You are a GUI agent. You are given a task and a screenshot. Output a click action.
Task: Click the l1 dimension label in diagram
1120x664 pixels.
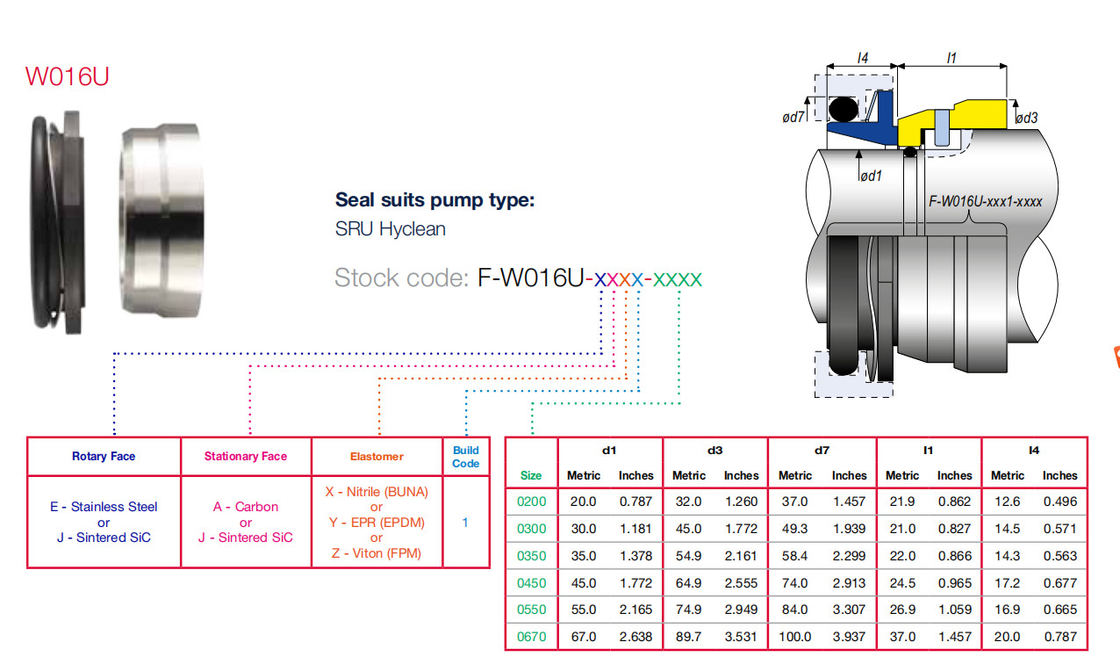[x=951, y=58]
